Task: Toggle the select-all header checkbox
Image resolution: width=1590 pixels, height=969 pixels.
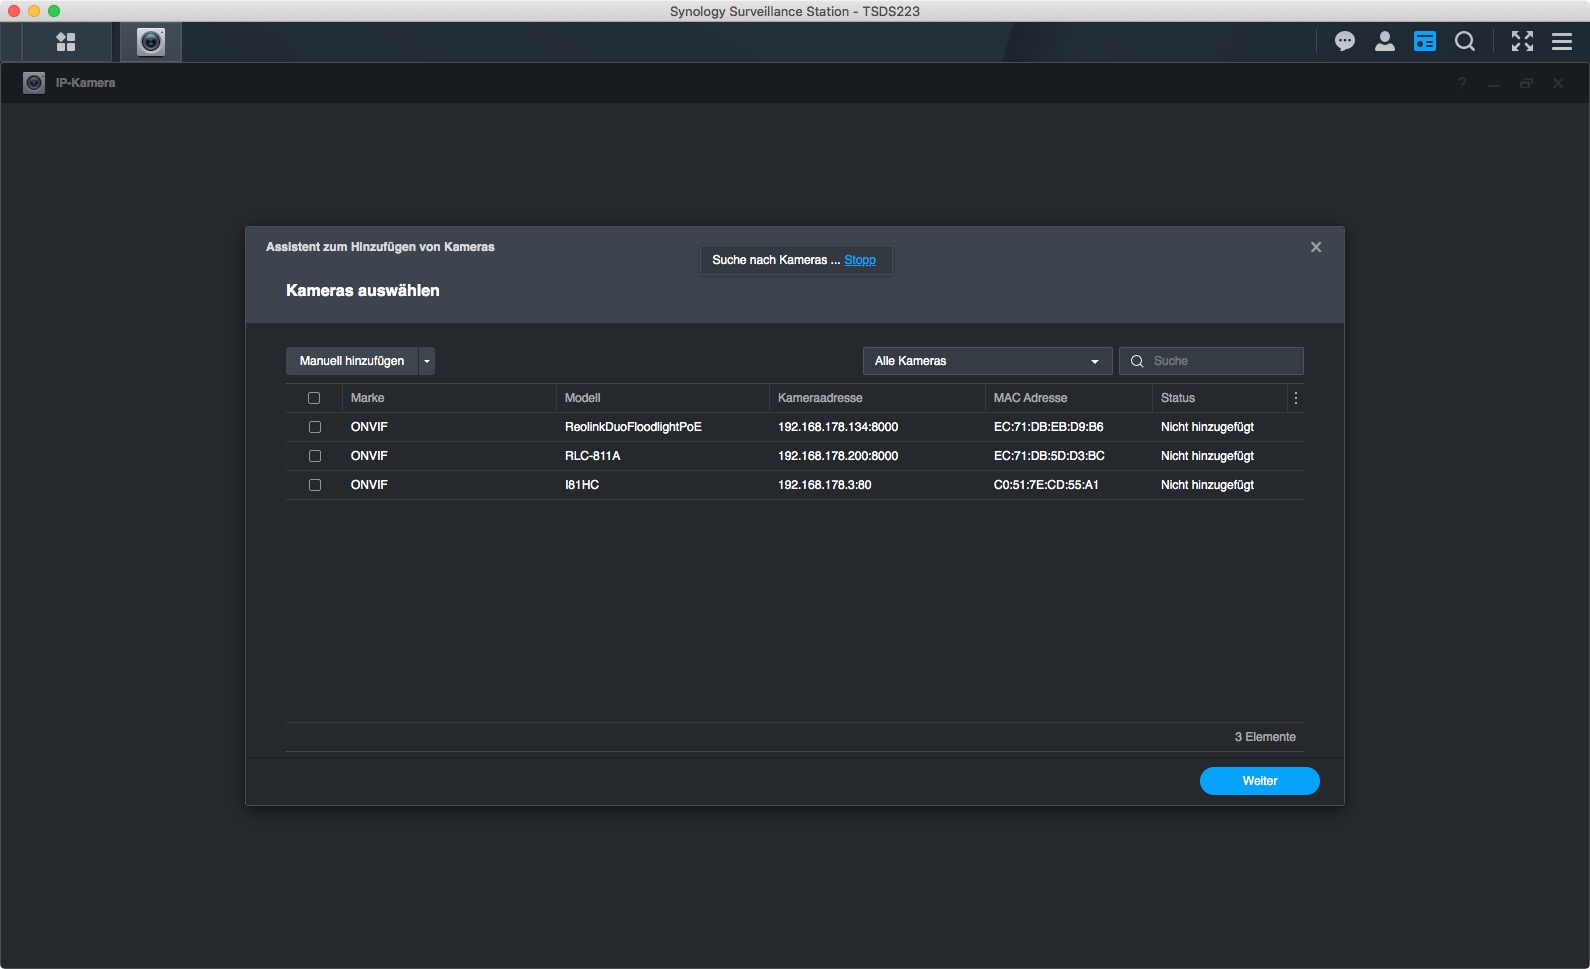Action: 314,398
